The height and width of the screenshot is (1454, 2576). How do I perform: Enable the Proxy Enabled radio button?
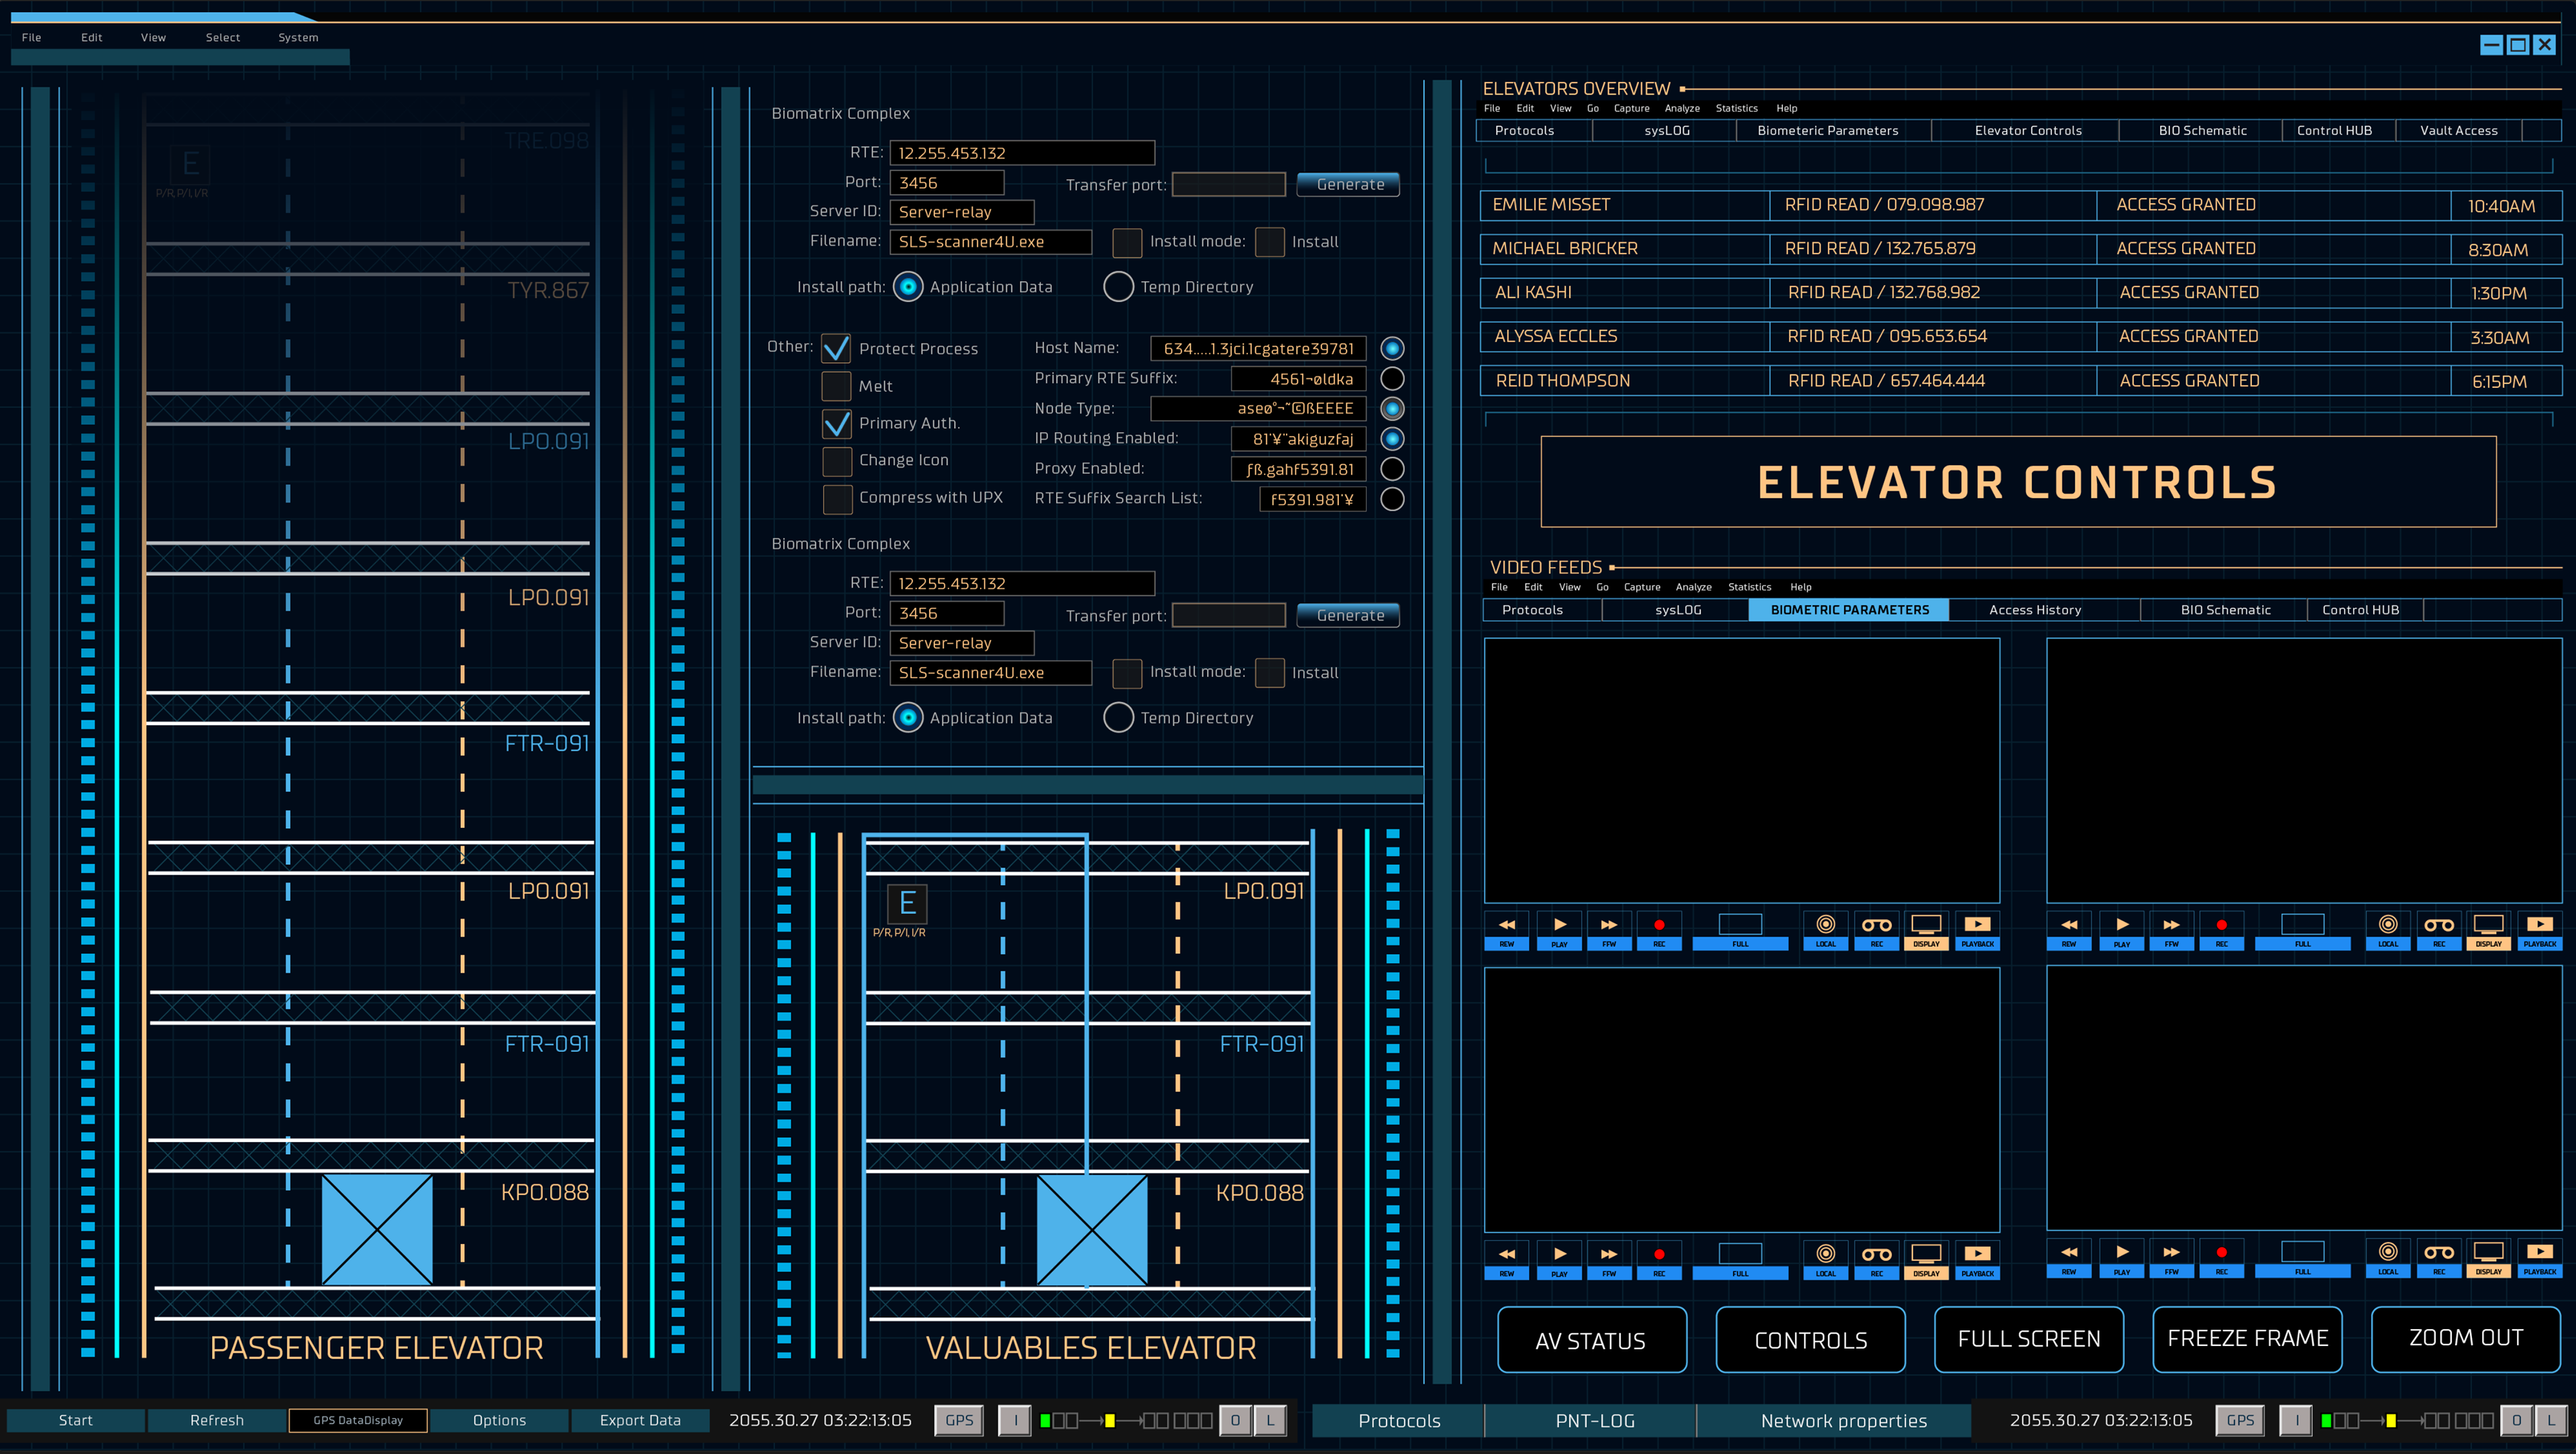coord(1392,469)
